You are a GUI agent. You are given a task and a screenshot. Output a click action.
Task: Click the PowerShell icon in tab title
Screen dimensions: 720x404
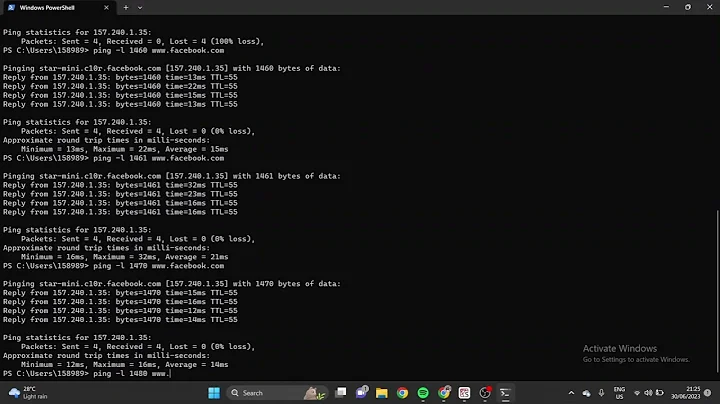(x=11, y=7)
